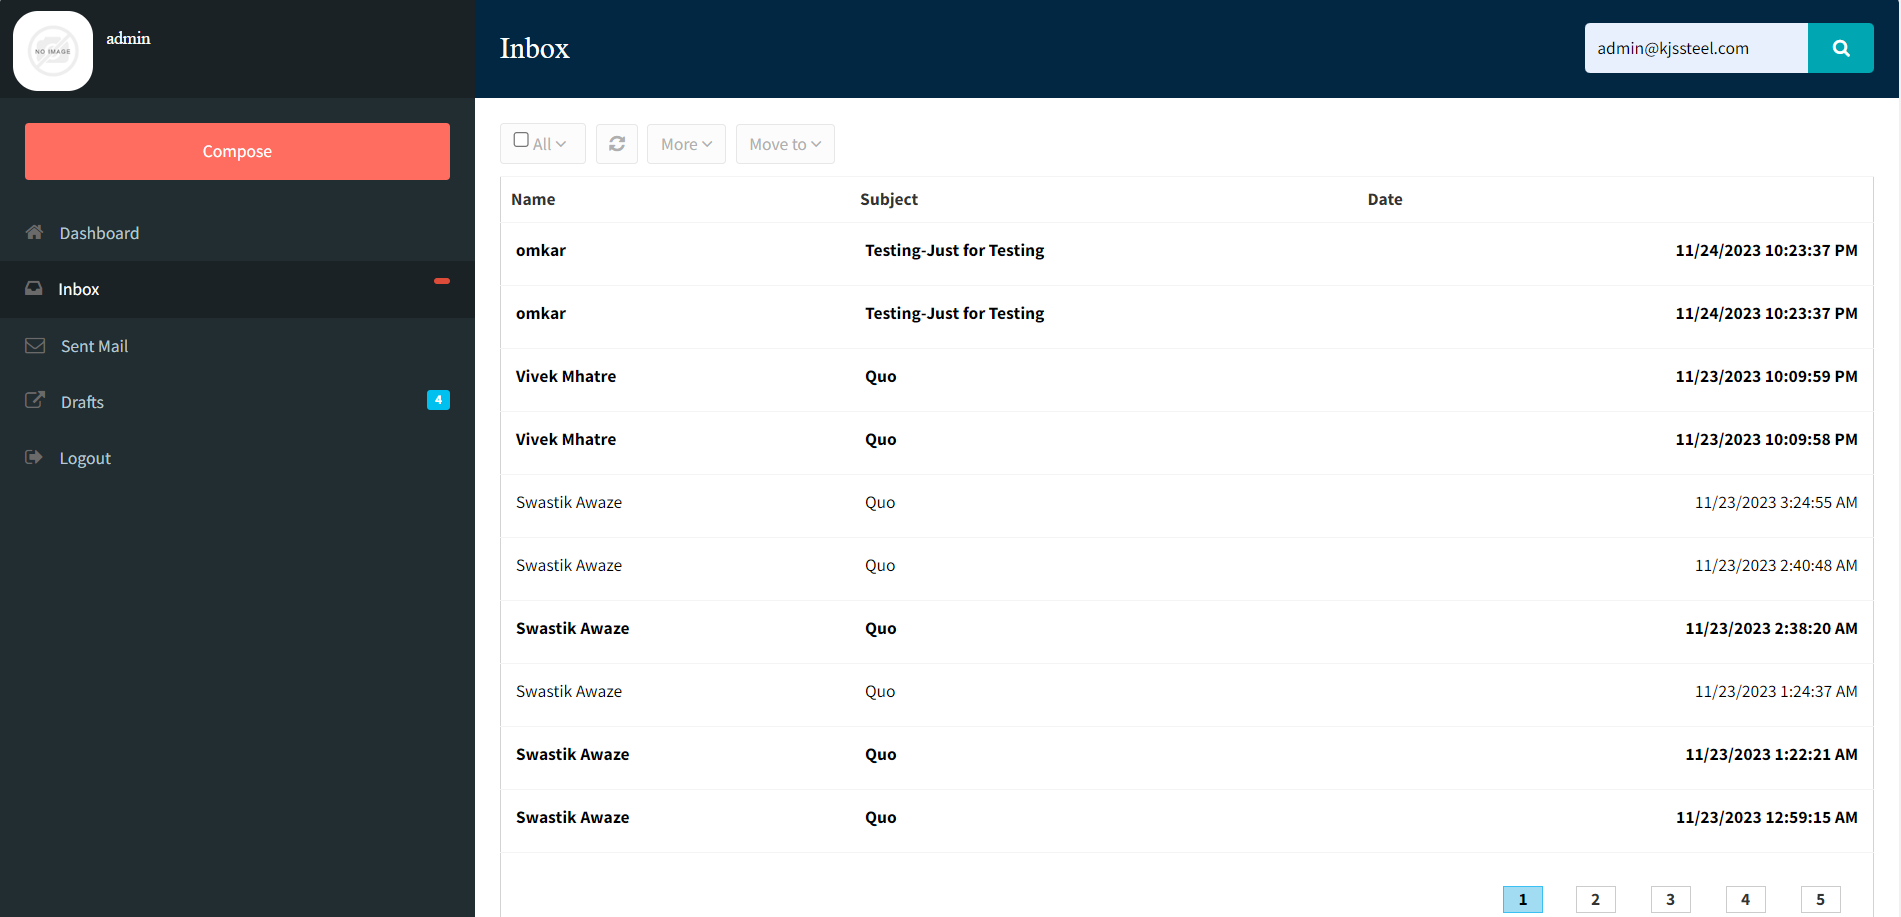Click the Drafts edit icon
1901x917 pixels.
point(35,400)
